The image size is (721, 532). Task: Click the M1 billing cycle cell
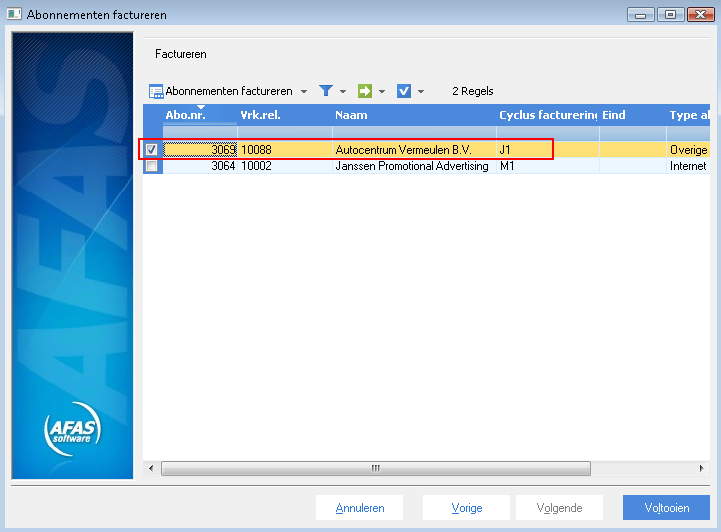(x=548, y=166)
